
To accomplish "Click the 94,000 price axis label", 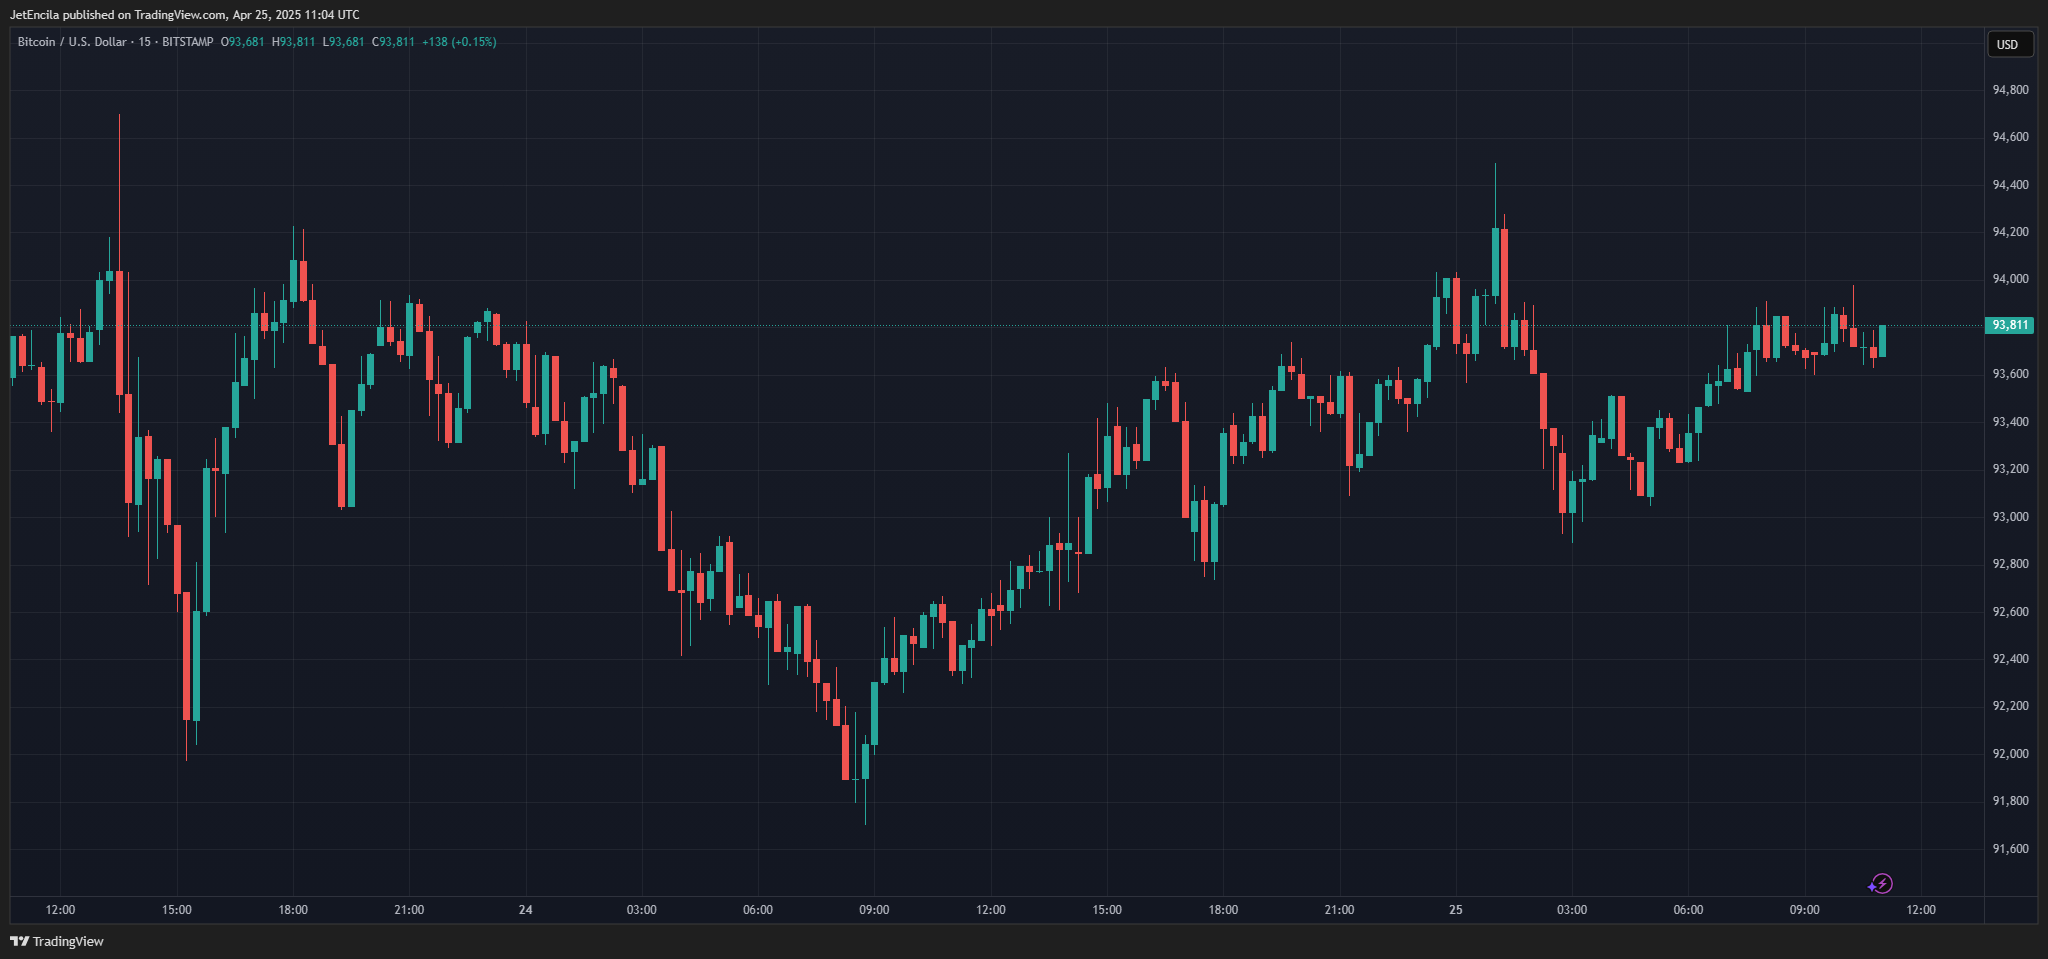I will tap(2011, 279).
